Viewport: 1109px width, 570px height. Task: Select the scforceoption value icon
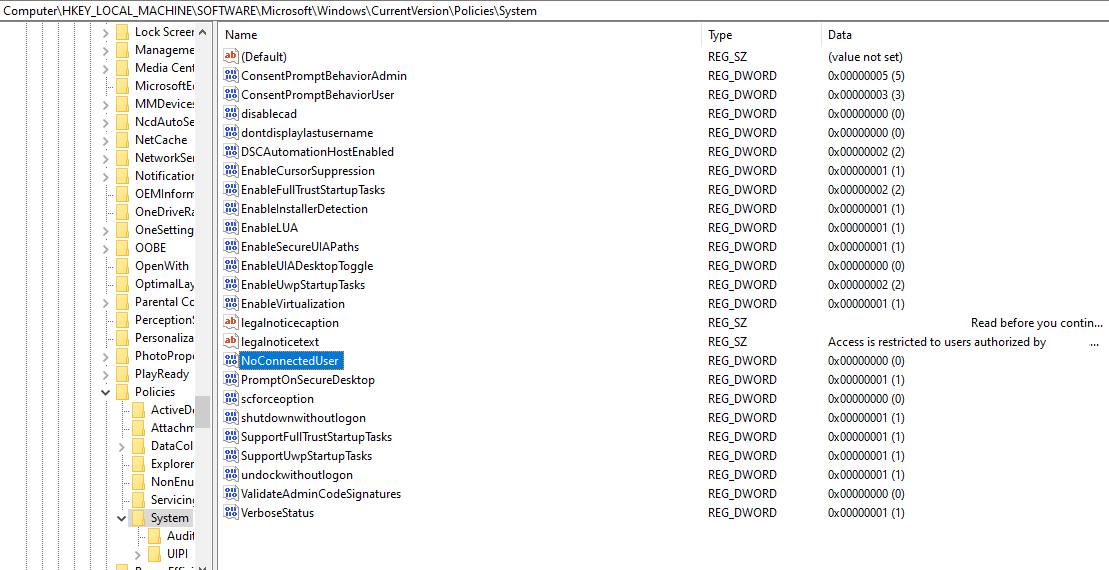(x=231, y=399)
